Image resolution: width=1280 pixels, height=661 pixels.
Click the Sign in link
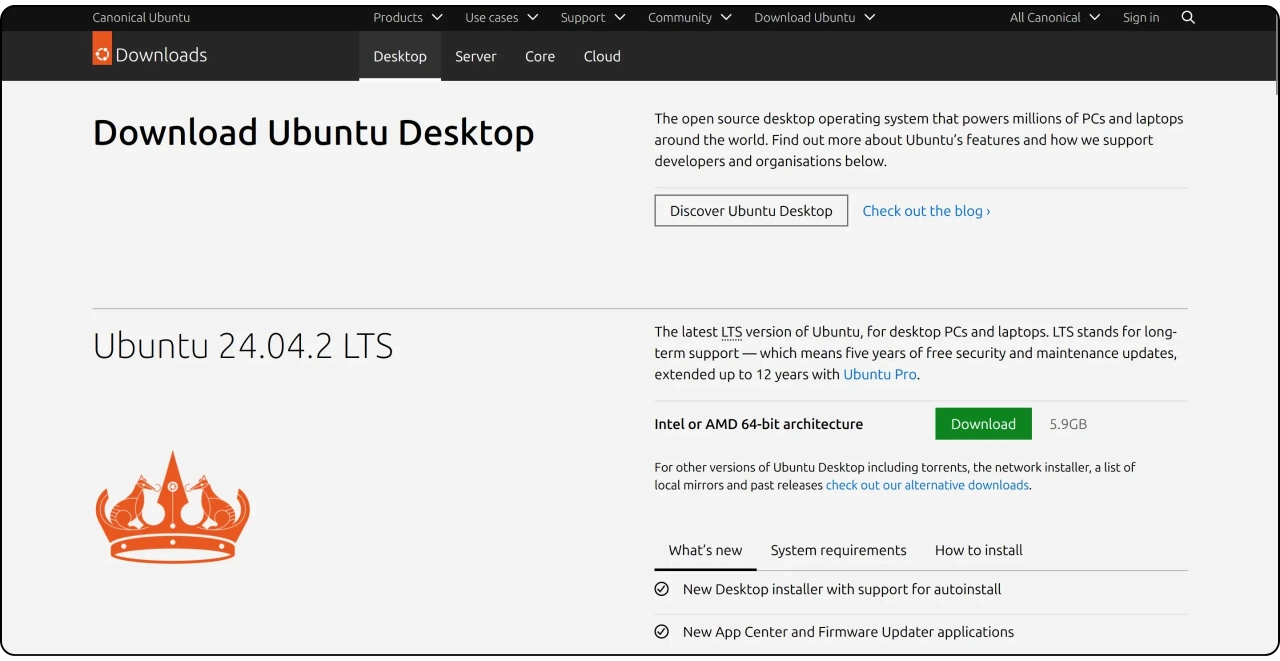pos(1141,17)
